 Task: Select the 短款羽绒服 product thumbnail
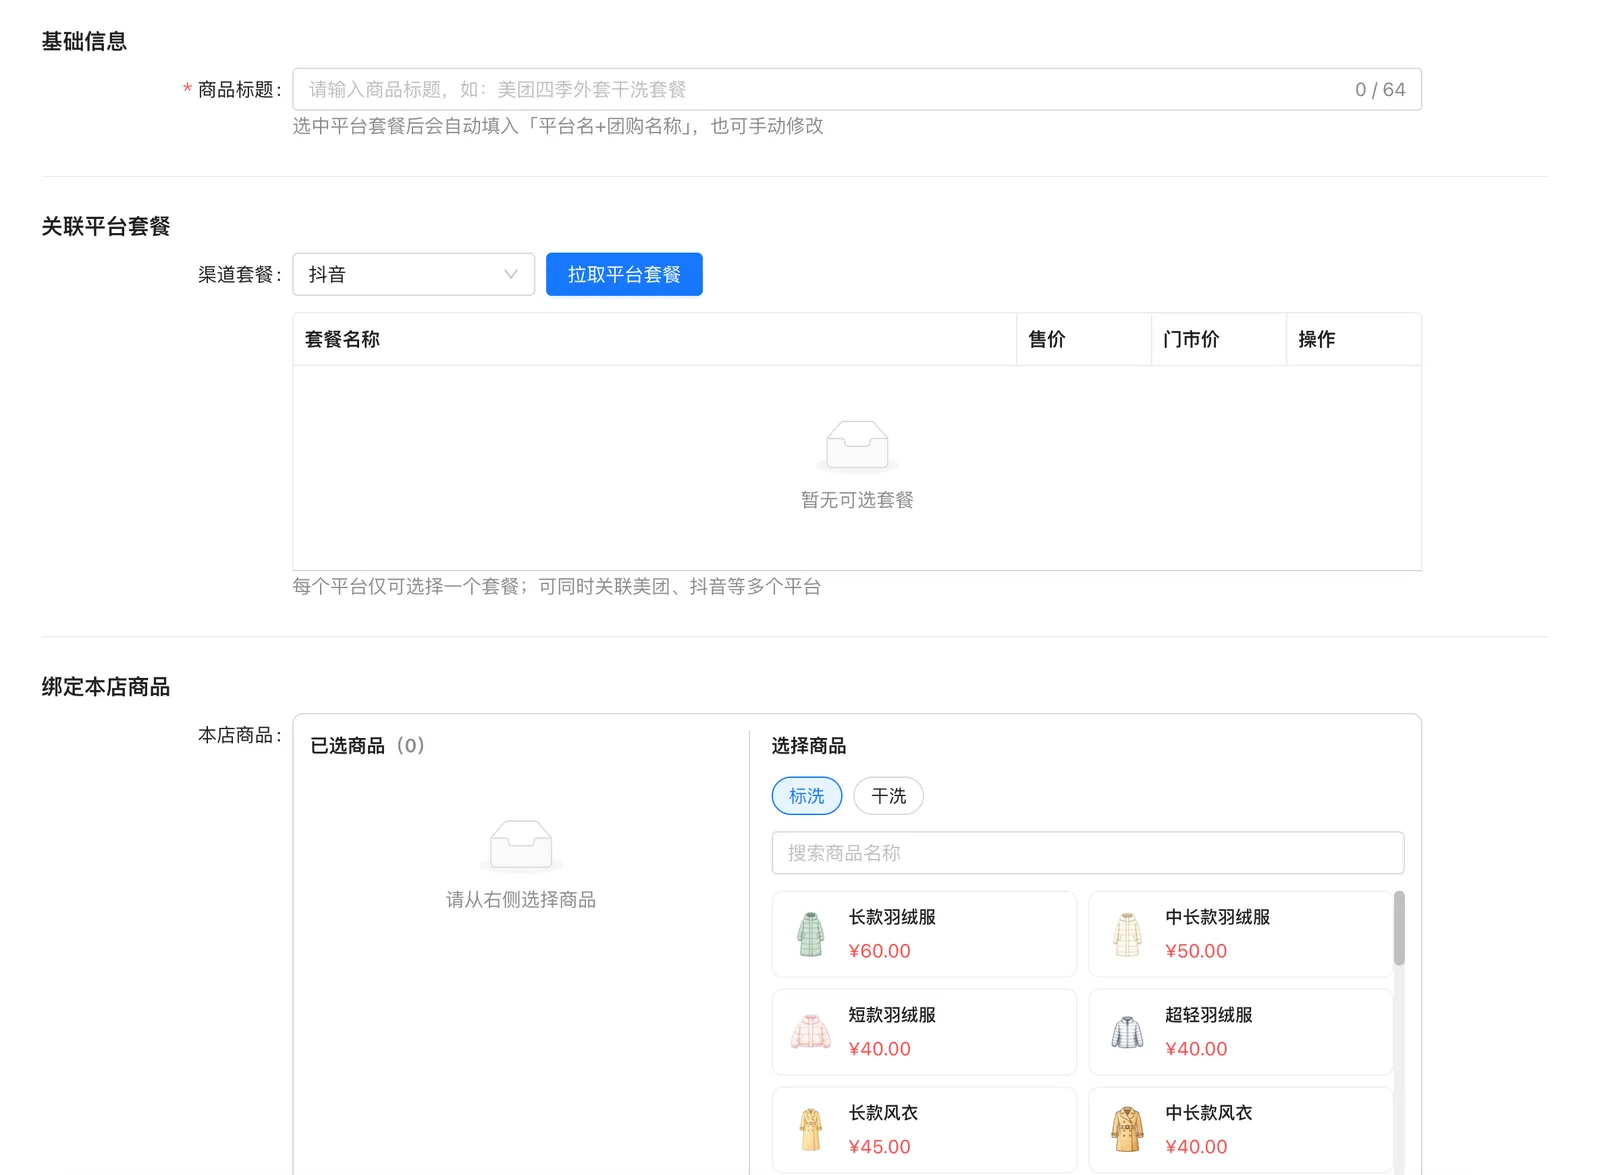point(811,1032)
